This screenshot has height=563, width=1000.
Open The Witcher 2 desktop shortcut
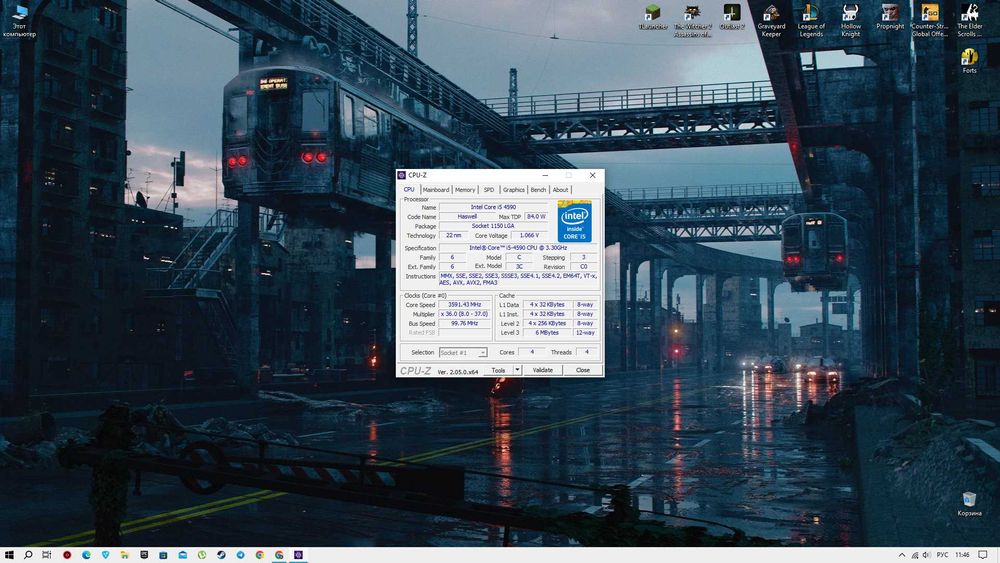(693, 20)
